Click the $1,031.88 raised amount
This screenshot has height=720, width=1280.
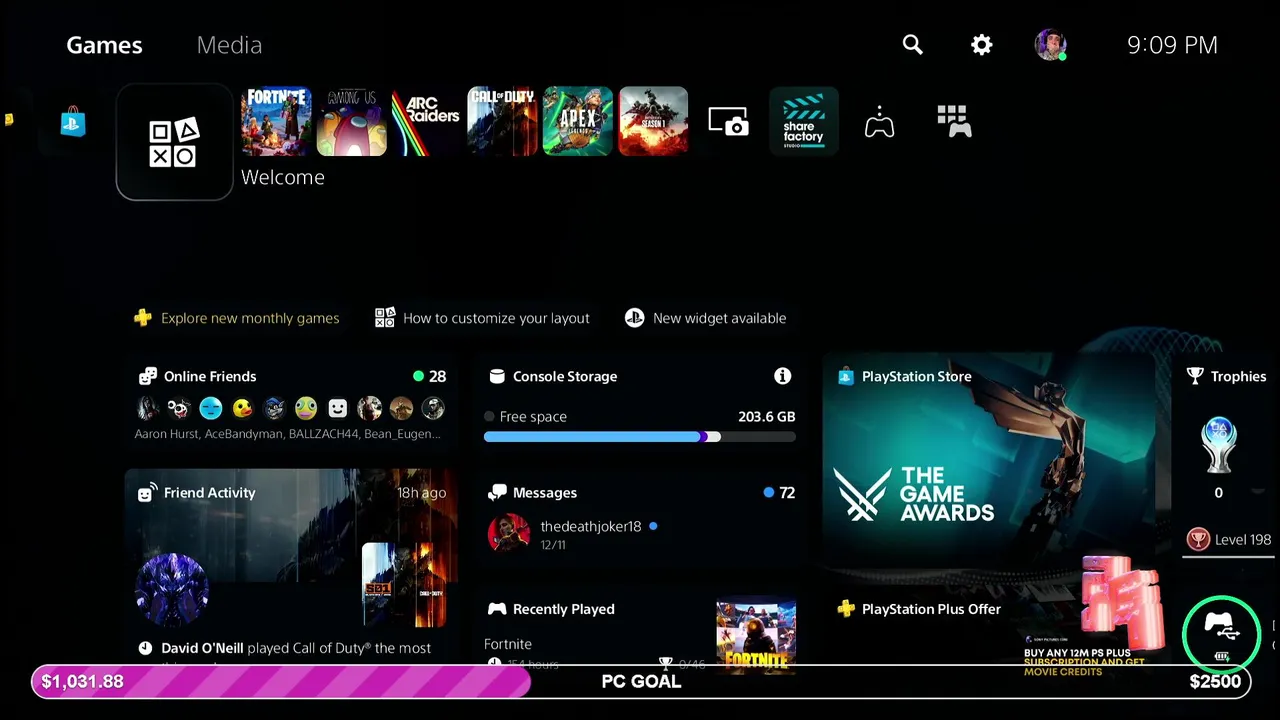click(82, 681)
